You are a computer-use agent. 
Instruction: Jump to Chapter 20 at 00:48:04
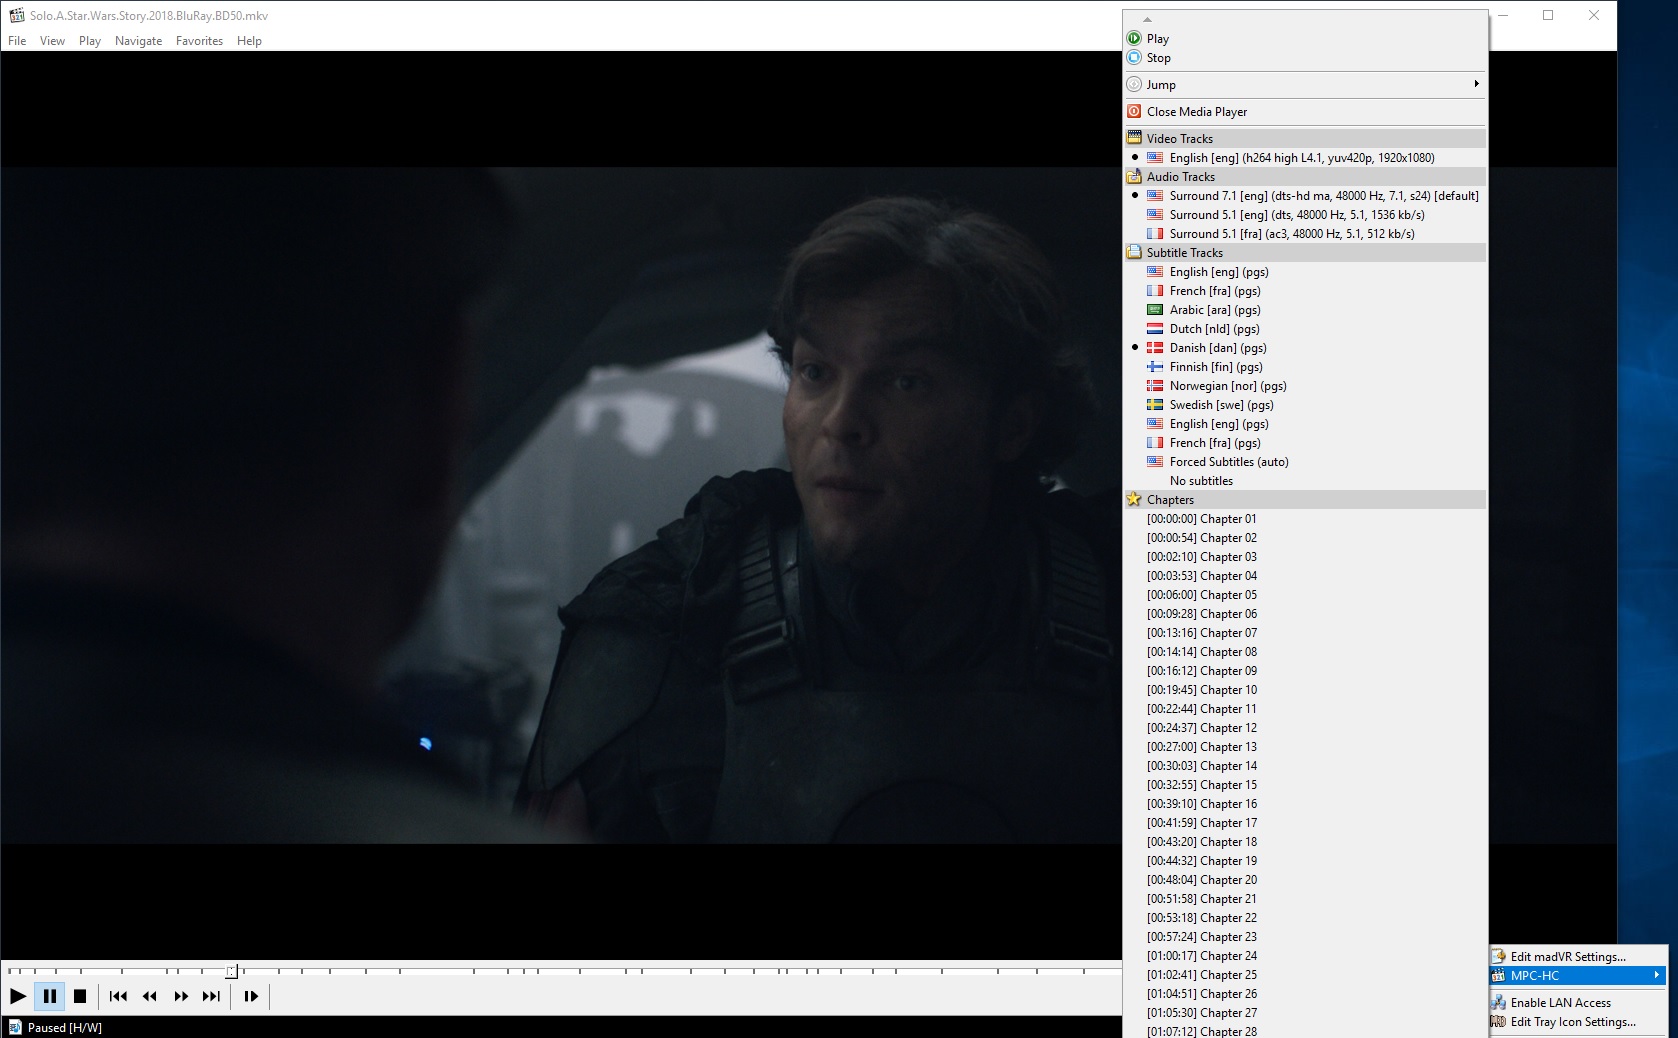click(x=1305, y=880)
